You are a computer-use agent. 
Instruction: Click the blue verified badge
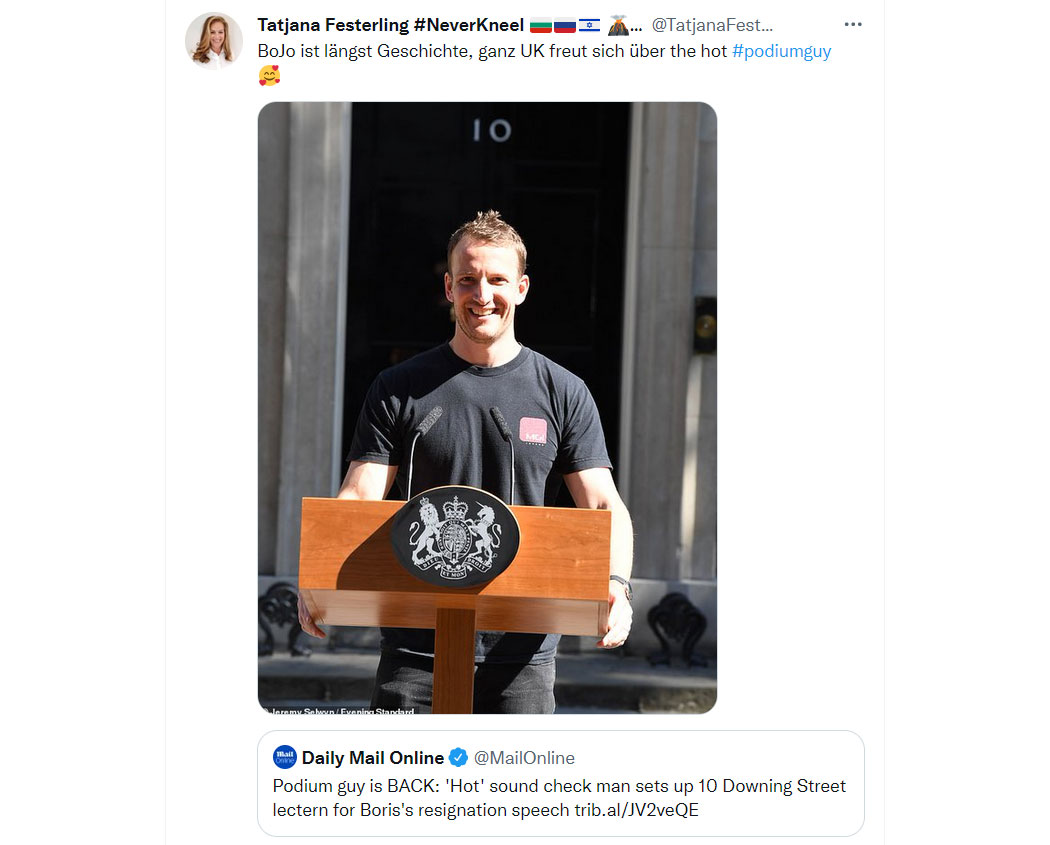[458, 757]
